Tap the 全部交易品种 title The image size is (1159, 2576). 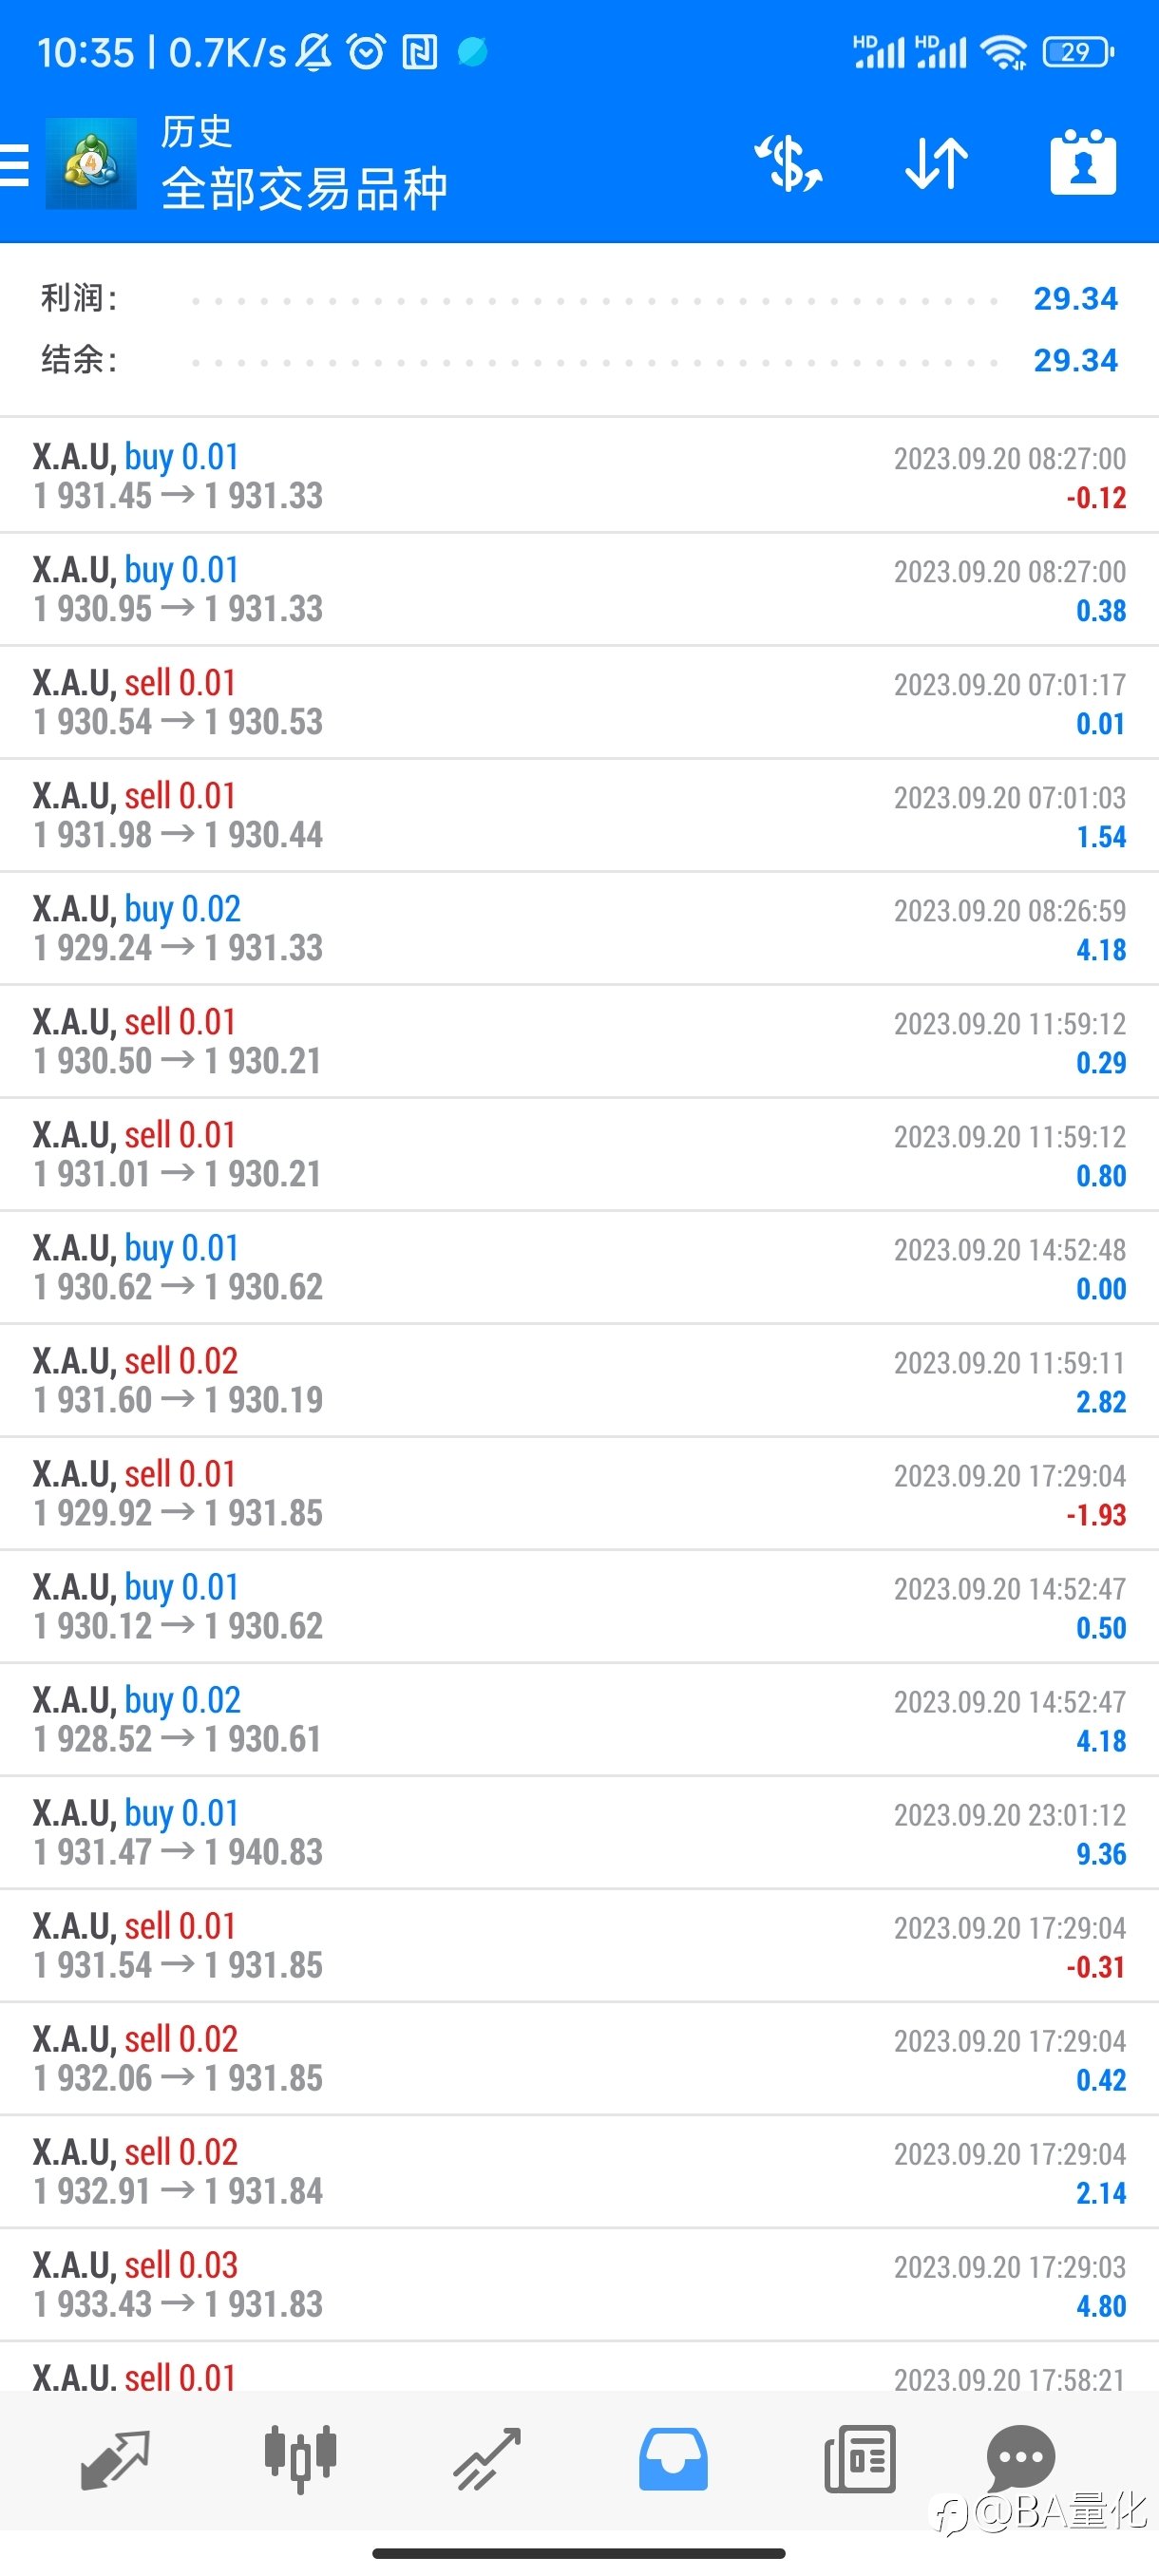coord(304,189)
